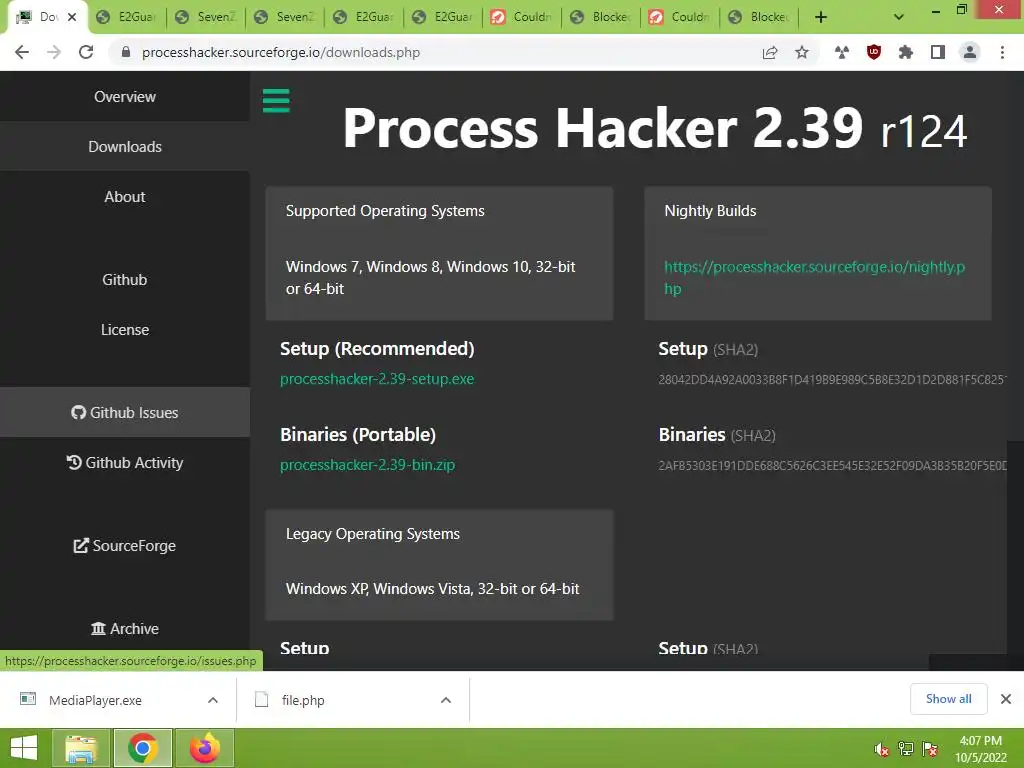The width and height of the screenshot is (1024, 768).
Task: Open Overview sidebar page
Action: tap(125, 97)
